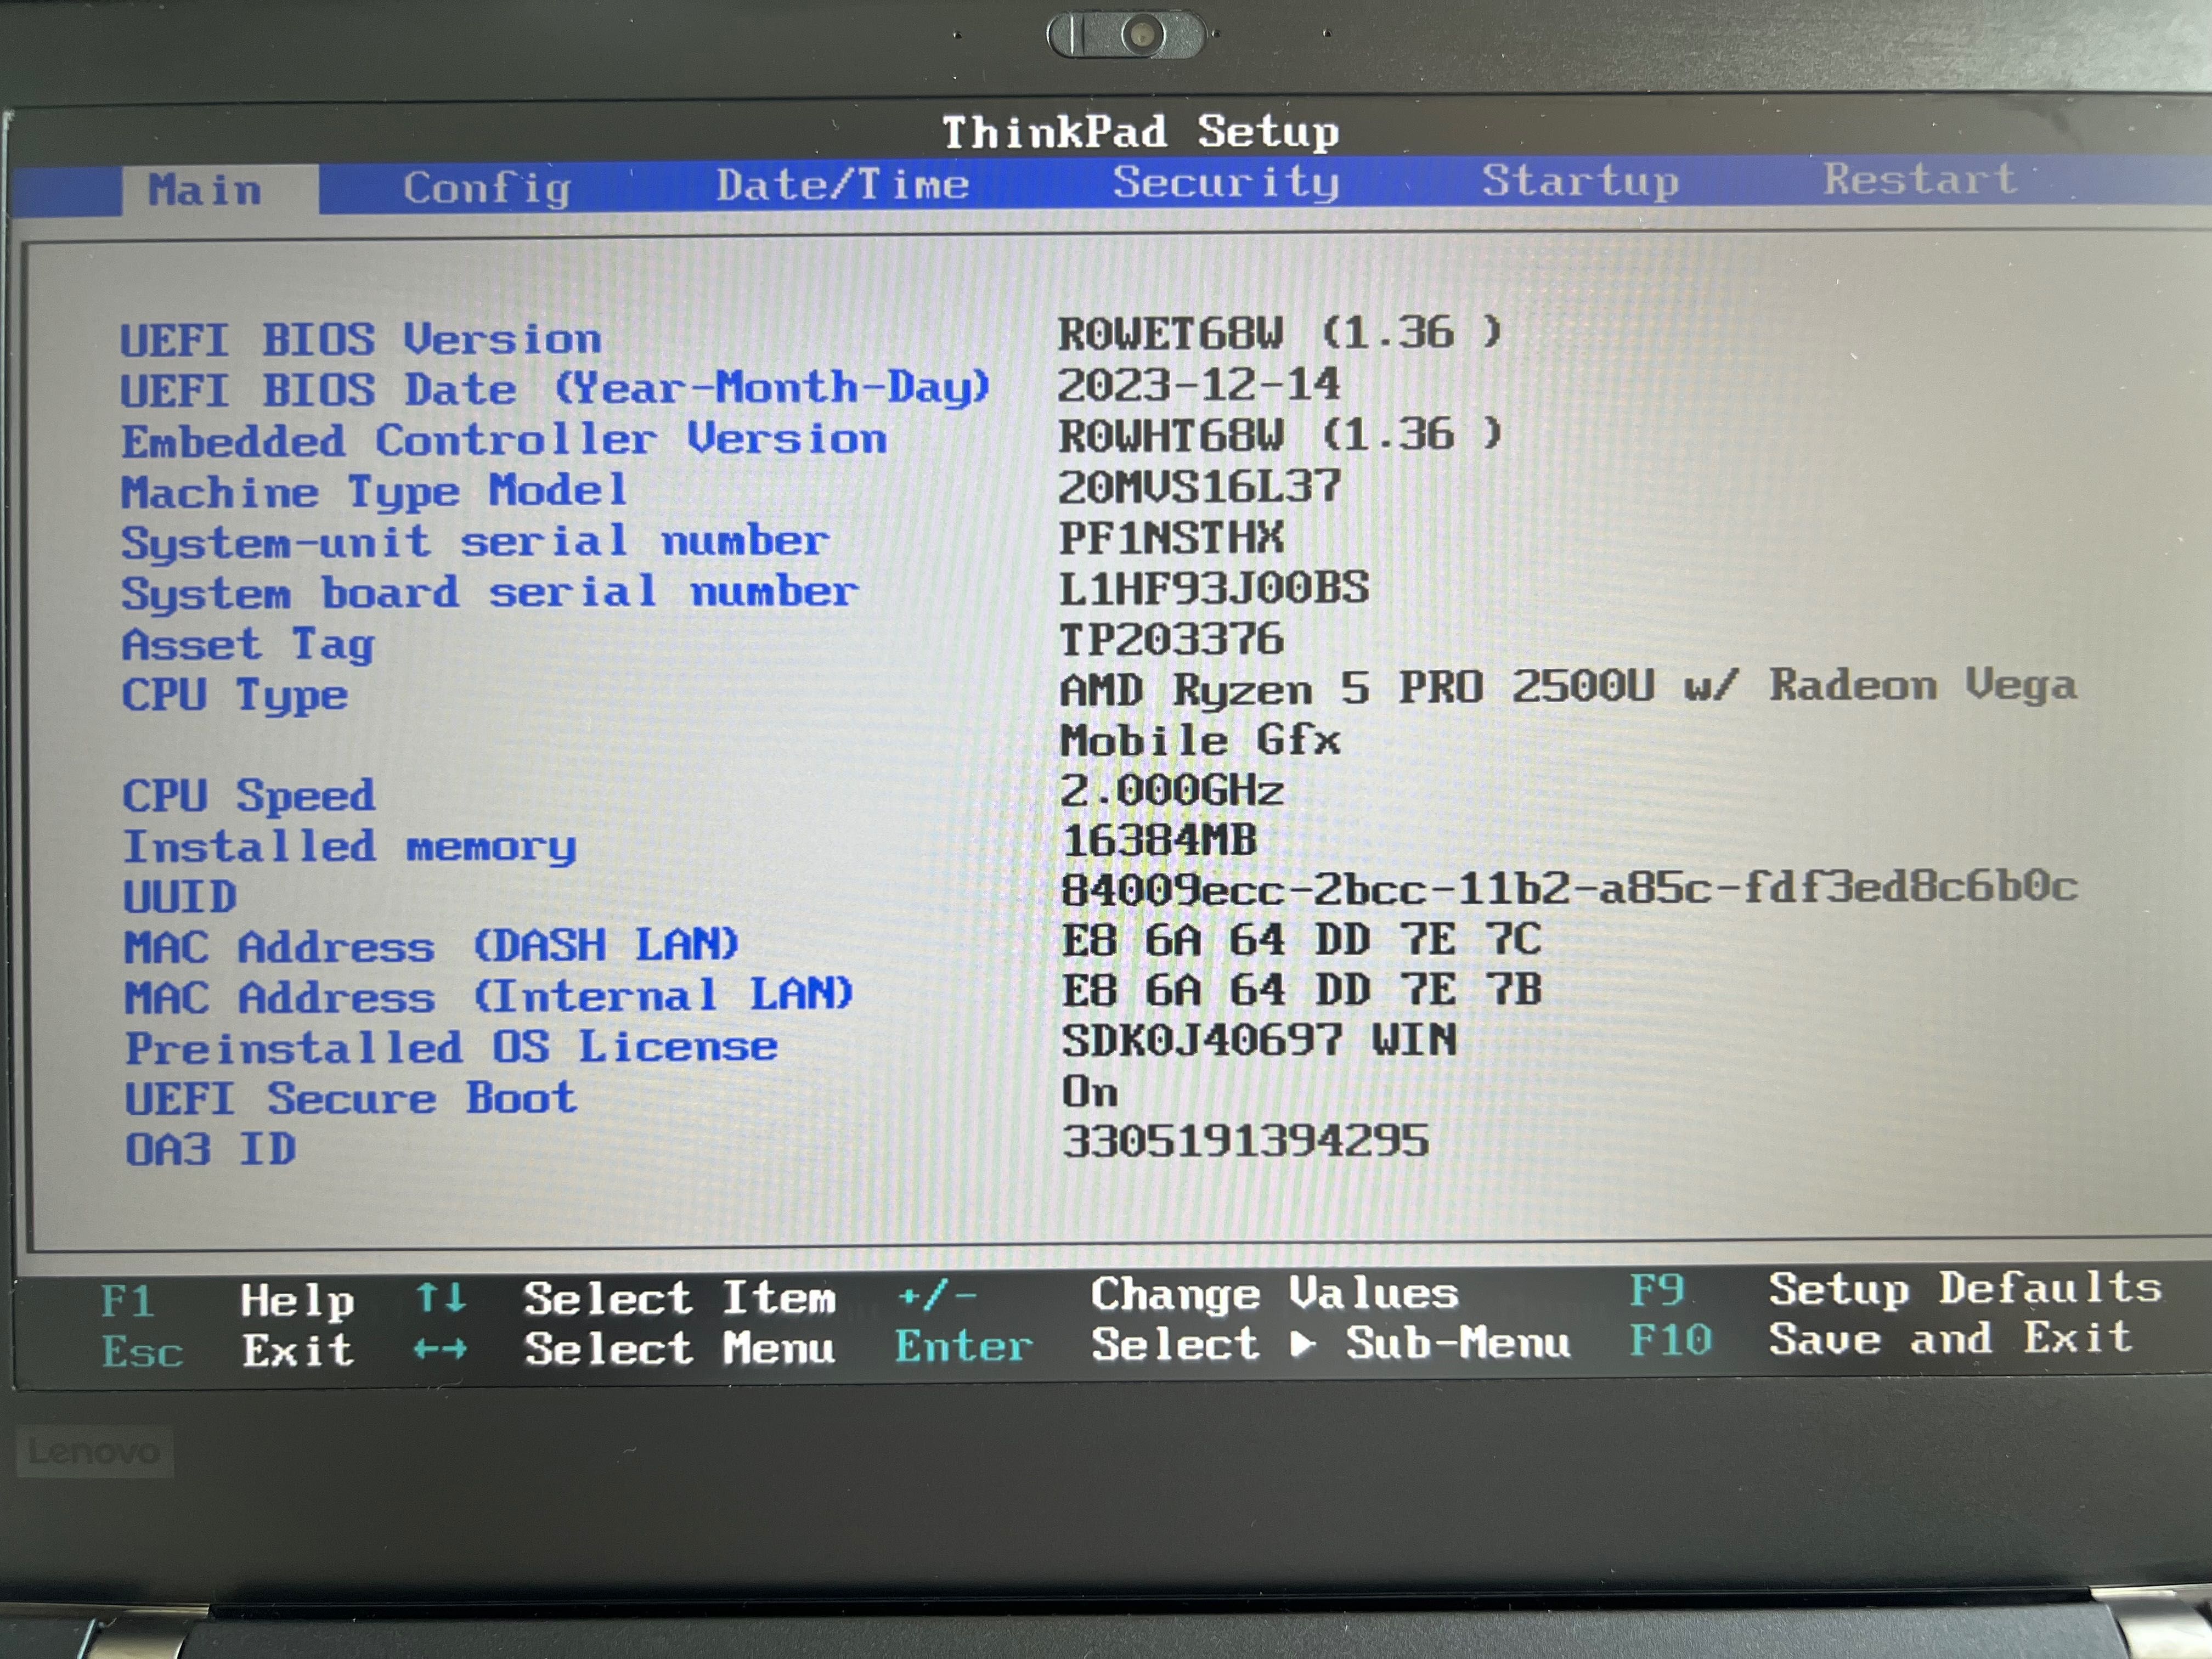2212x1659 pixels.
Task: Click the Sub-Menu triangle arrow icon
Action: [x=1302, y=1344]
